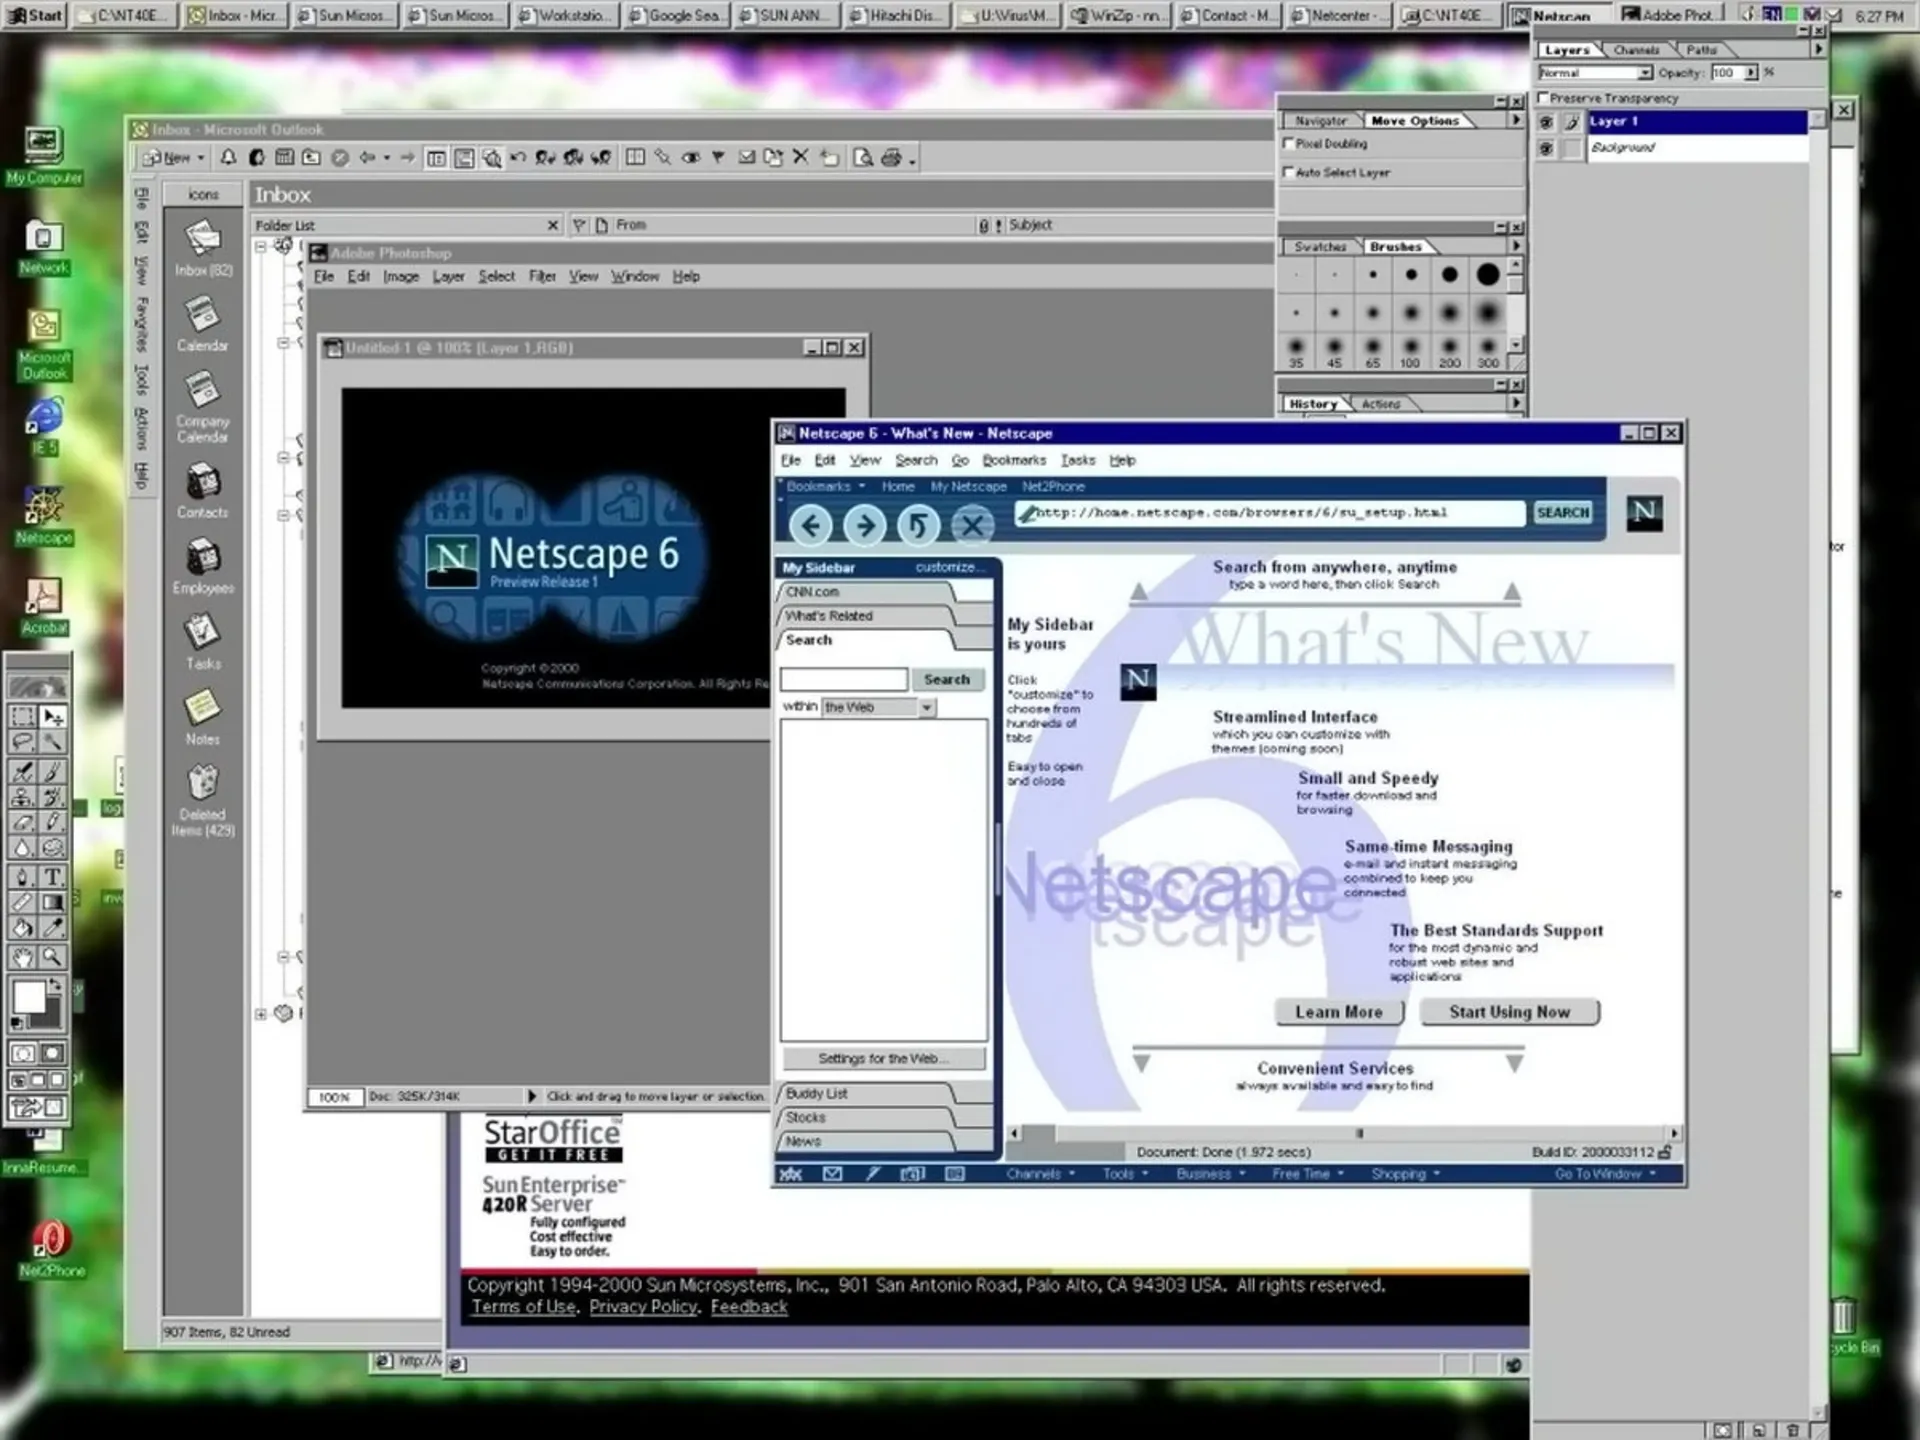
Task: Open the 'within the Web' search dropdown
Action: click(x=927, y=707)
